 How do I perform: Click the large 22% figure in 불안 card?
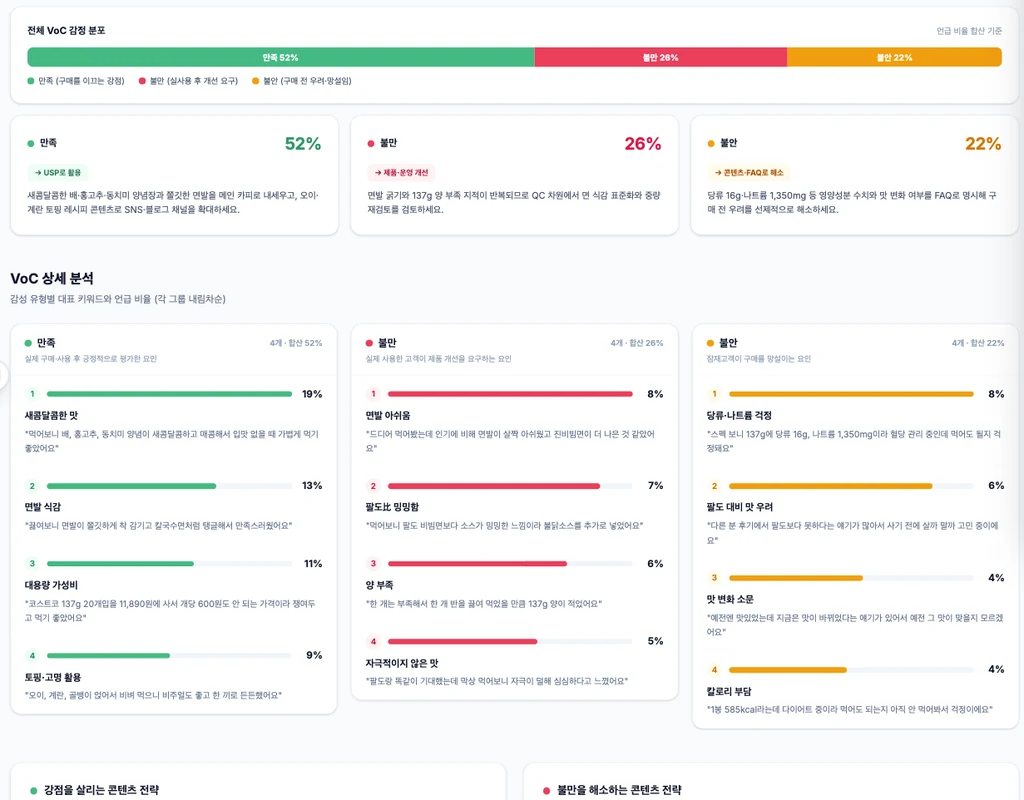pyautogui.click(x=983, y=144)
